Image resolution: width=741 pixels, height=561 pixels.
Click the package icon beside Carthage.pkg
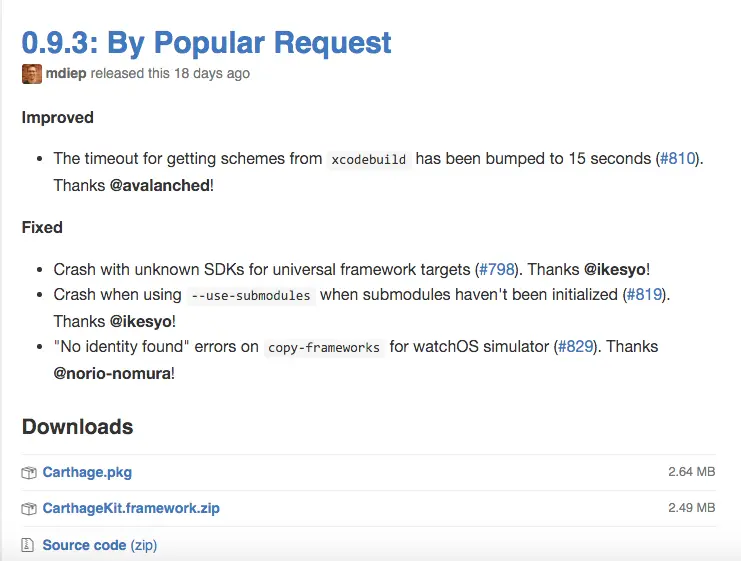tap(29, 472)
